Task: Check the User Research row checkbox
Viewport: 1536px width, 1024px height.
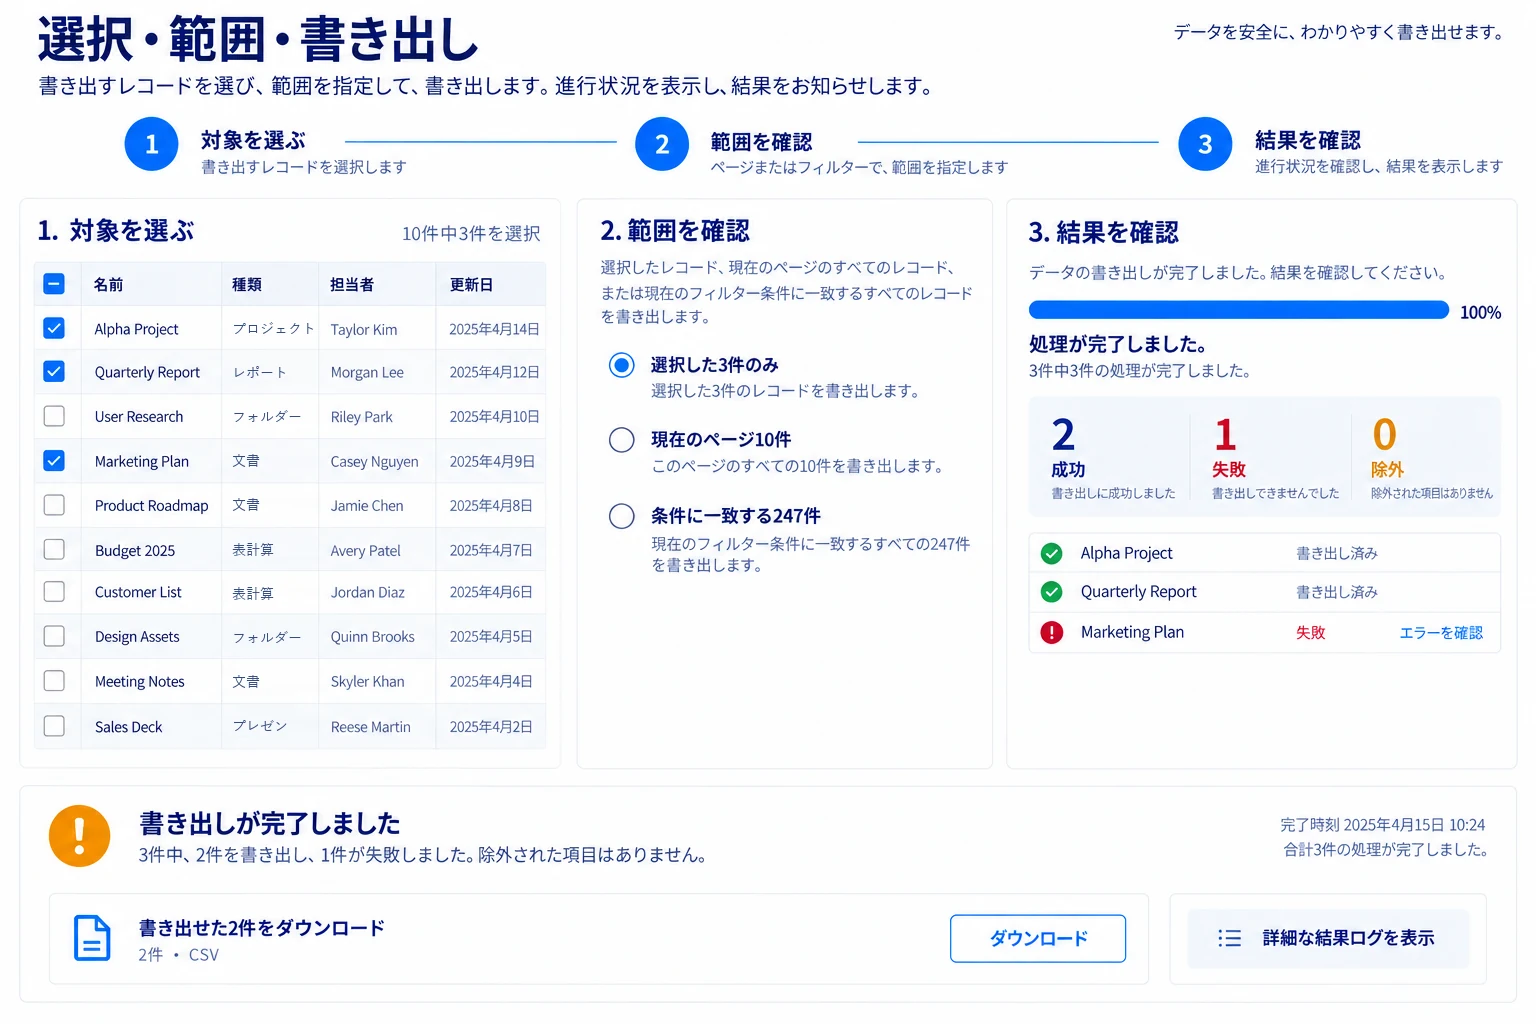Action: [54, 416]
